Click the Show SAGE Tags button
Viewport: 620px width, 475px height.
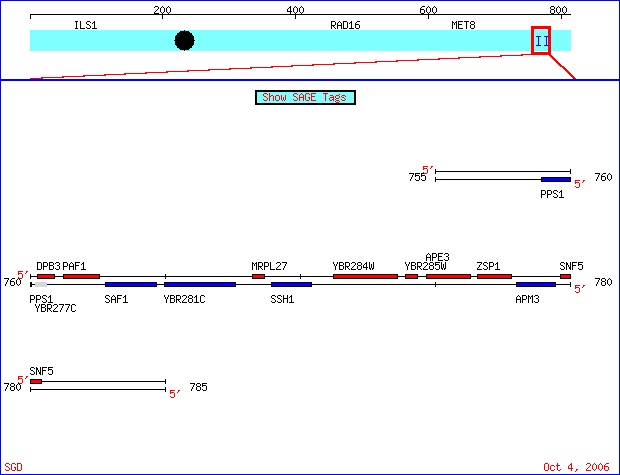pos(306,97)
